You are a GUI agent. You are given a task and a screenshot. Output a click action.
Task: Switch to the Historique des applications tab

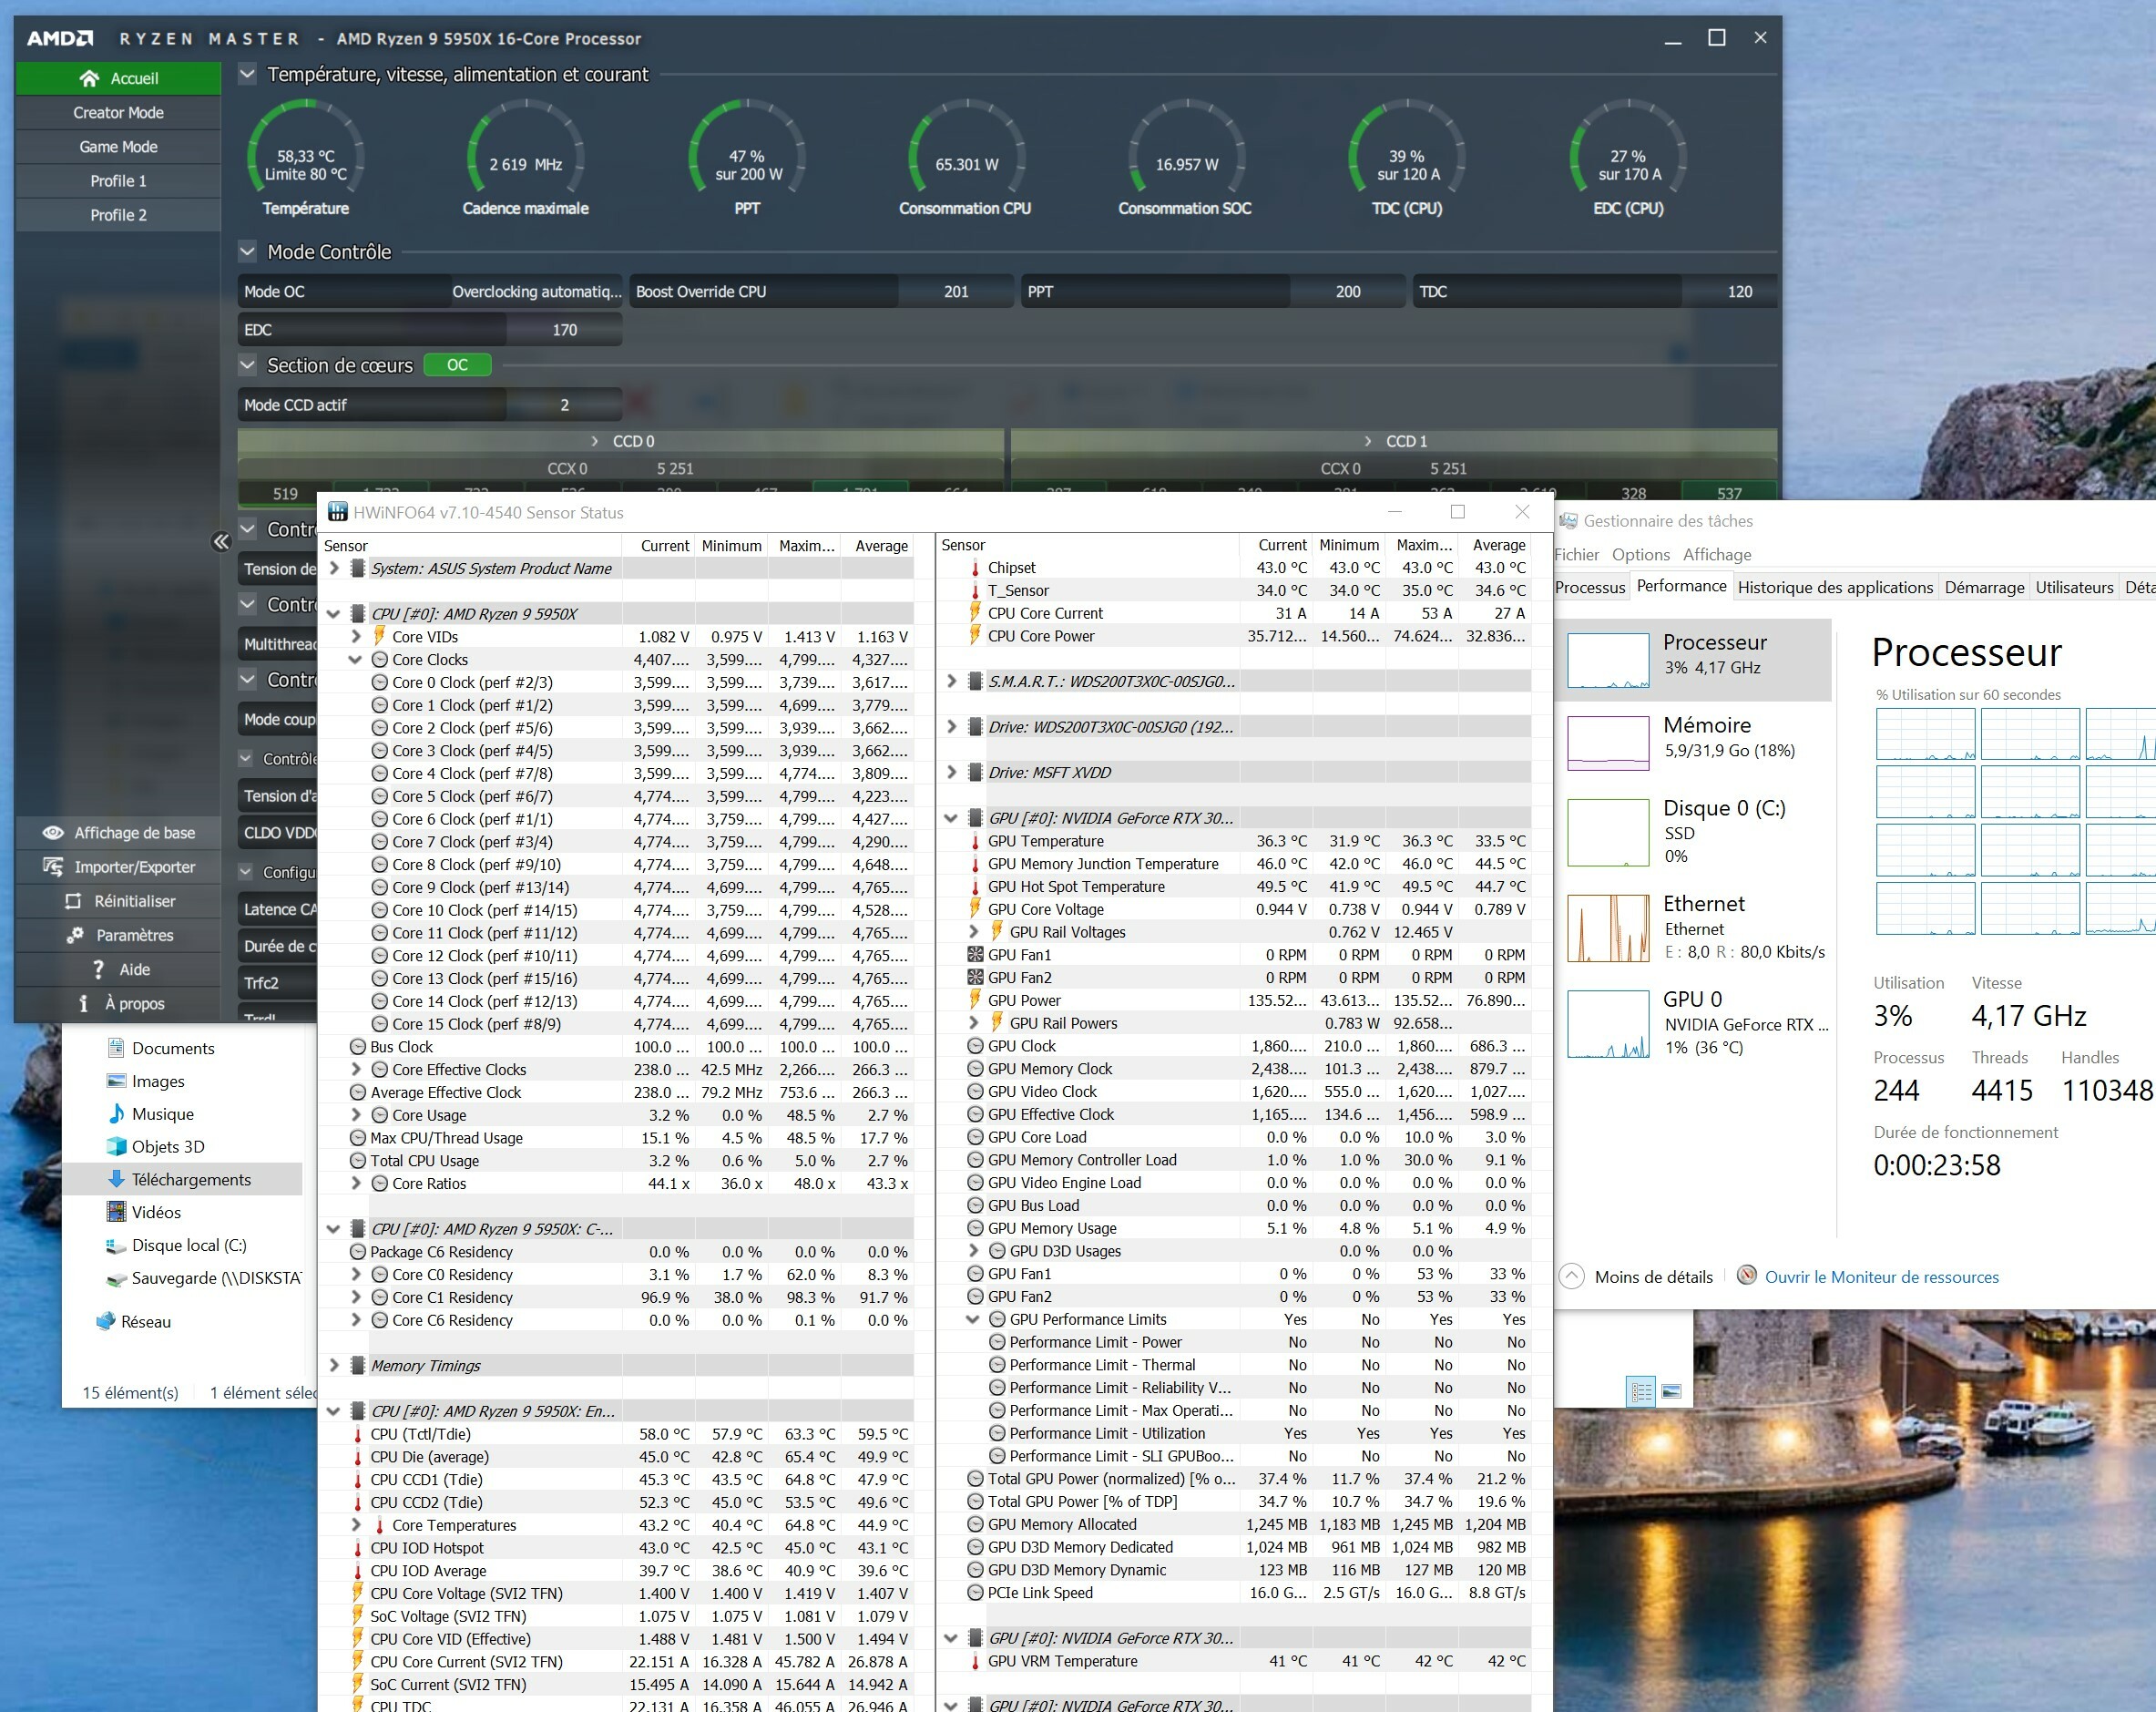coord(1835,587)
